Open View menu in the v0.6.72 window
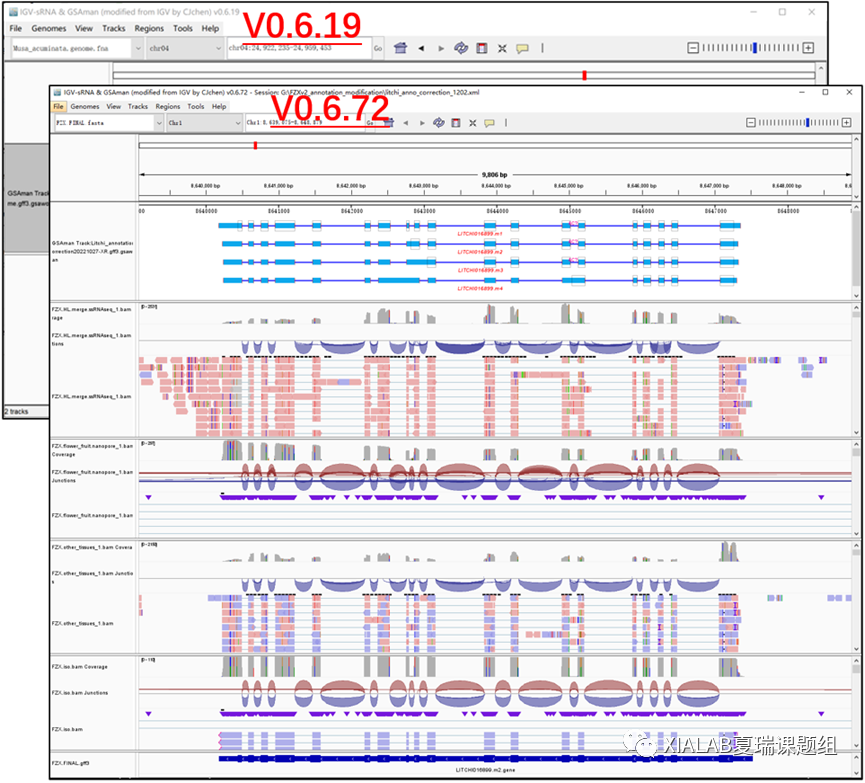The height and width of the screenshot is (783, 865). point(114,106)
